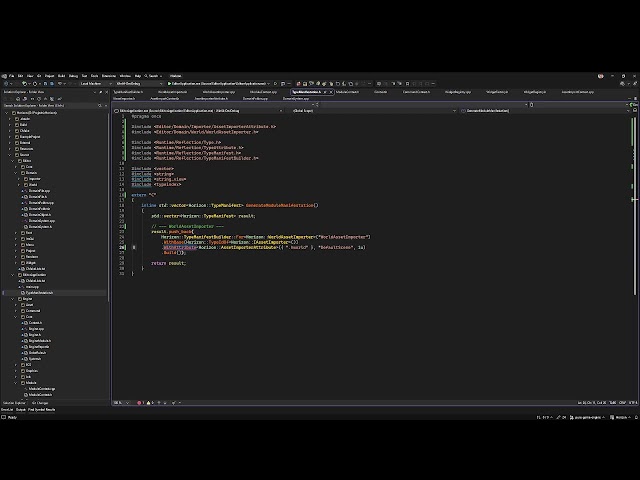
Task: Open the Build menu
Action: pos(61,76)
